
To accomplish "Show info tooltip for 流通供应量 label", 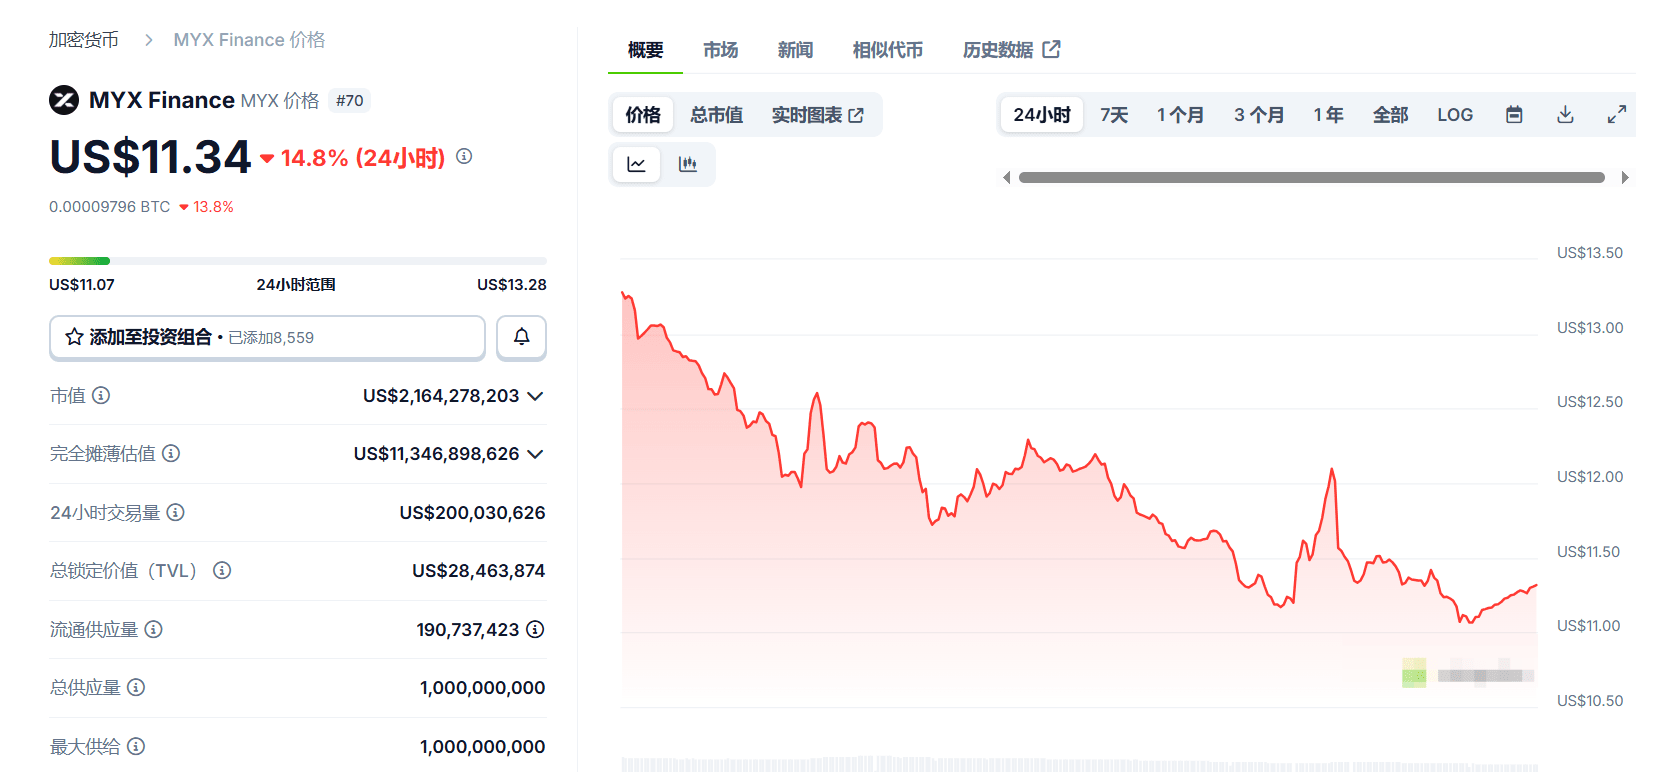I will (153, 629).
